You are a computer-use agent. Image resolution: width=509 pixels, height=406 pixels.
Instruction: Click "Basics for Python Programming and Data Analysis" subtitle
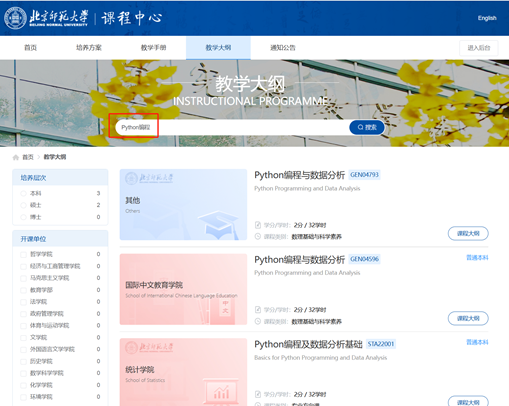(x=321, y=358)
